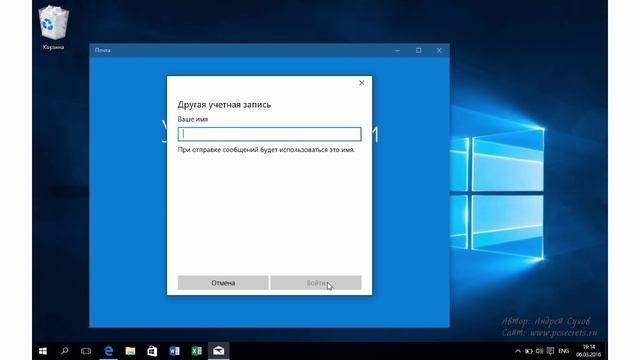Viewport: 640px width, 360px height.
Task: Close the Почта window
Action: (439, 50)
